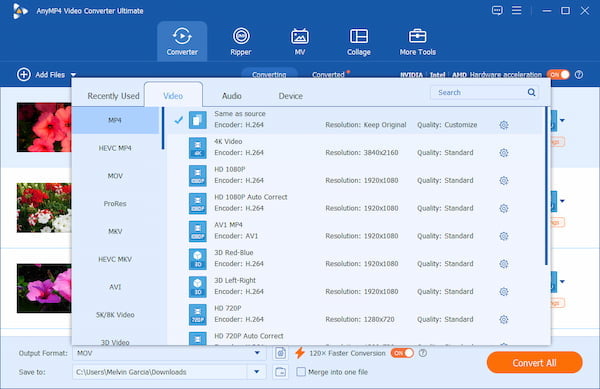The height and width of the screenshot is (389, 600).
Task: Open the hamburger menu in title bar
Action: pyautogui.click(x=517, y=10)
